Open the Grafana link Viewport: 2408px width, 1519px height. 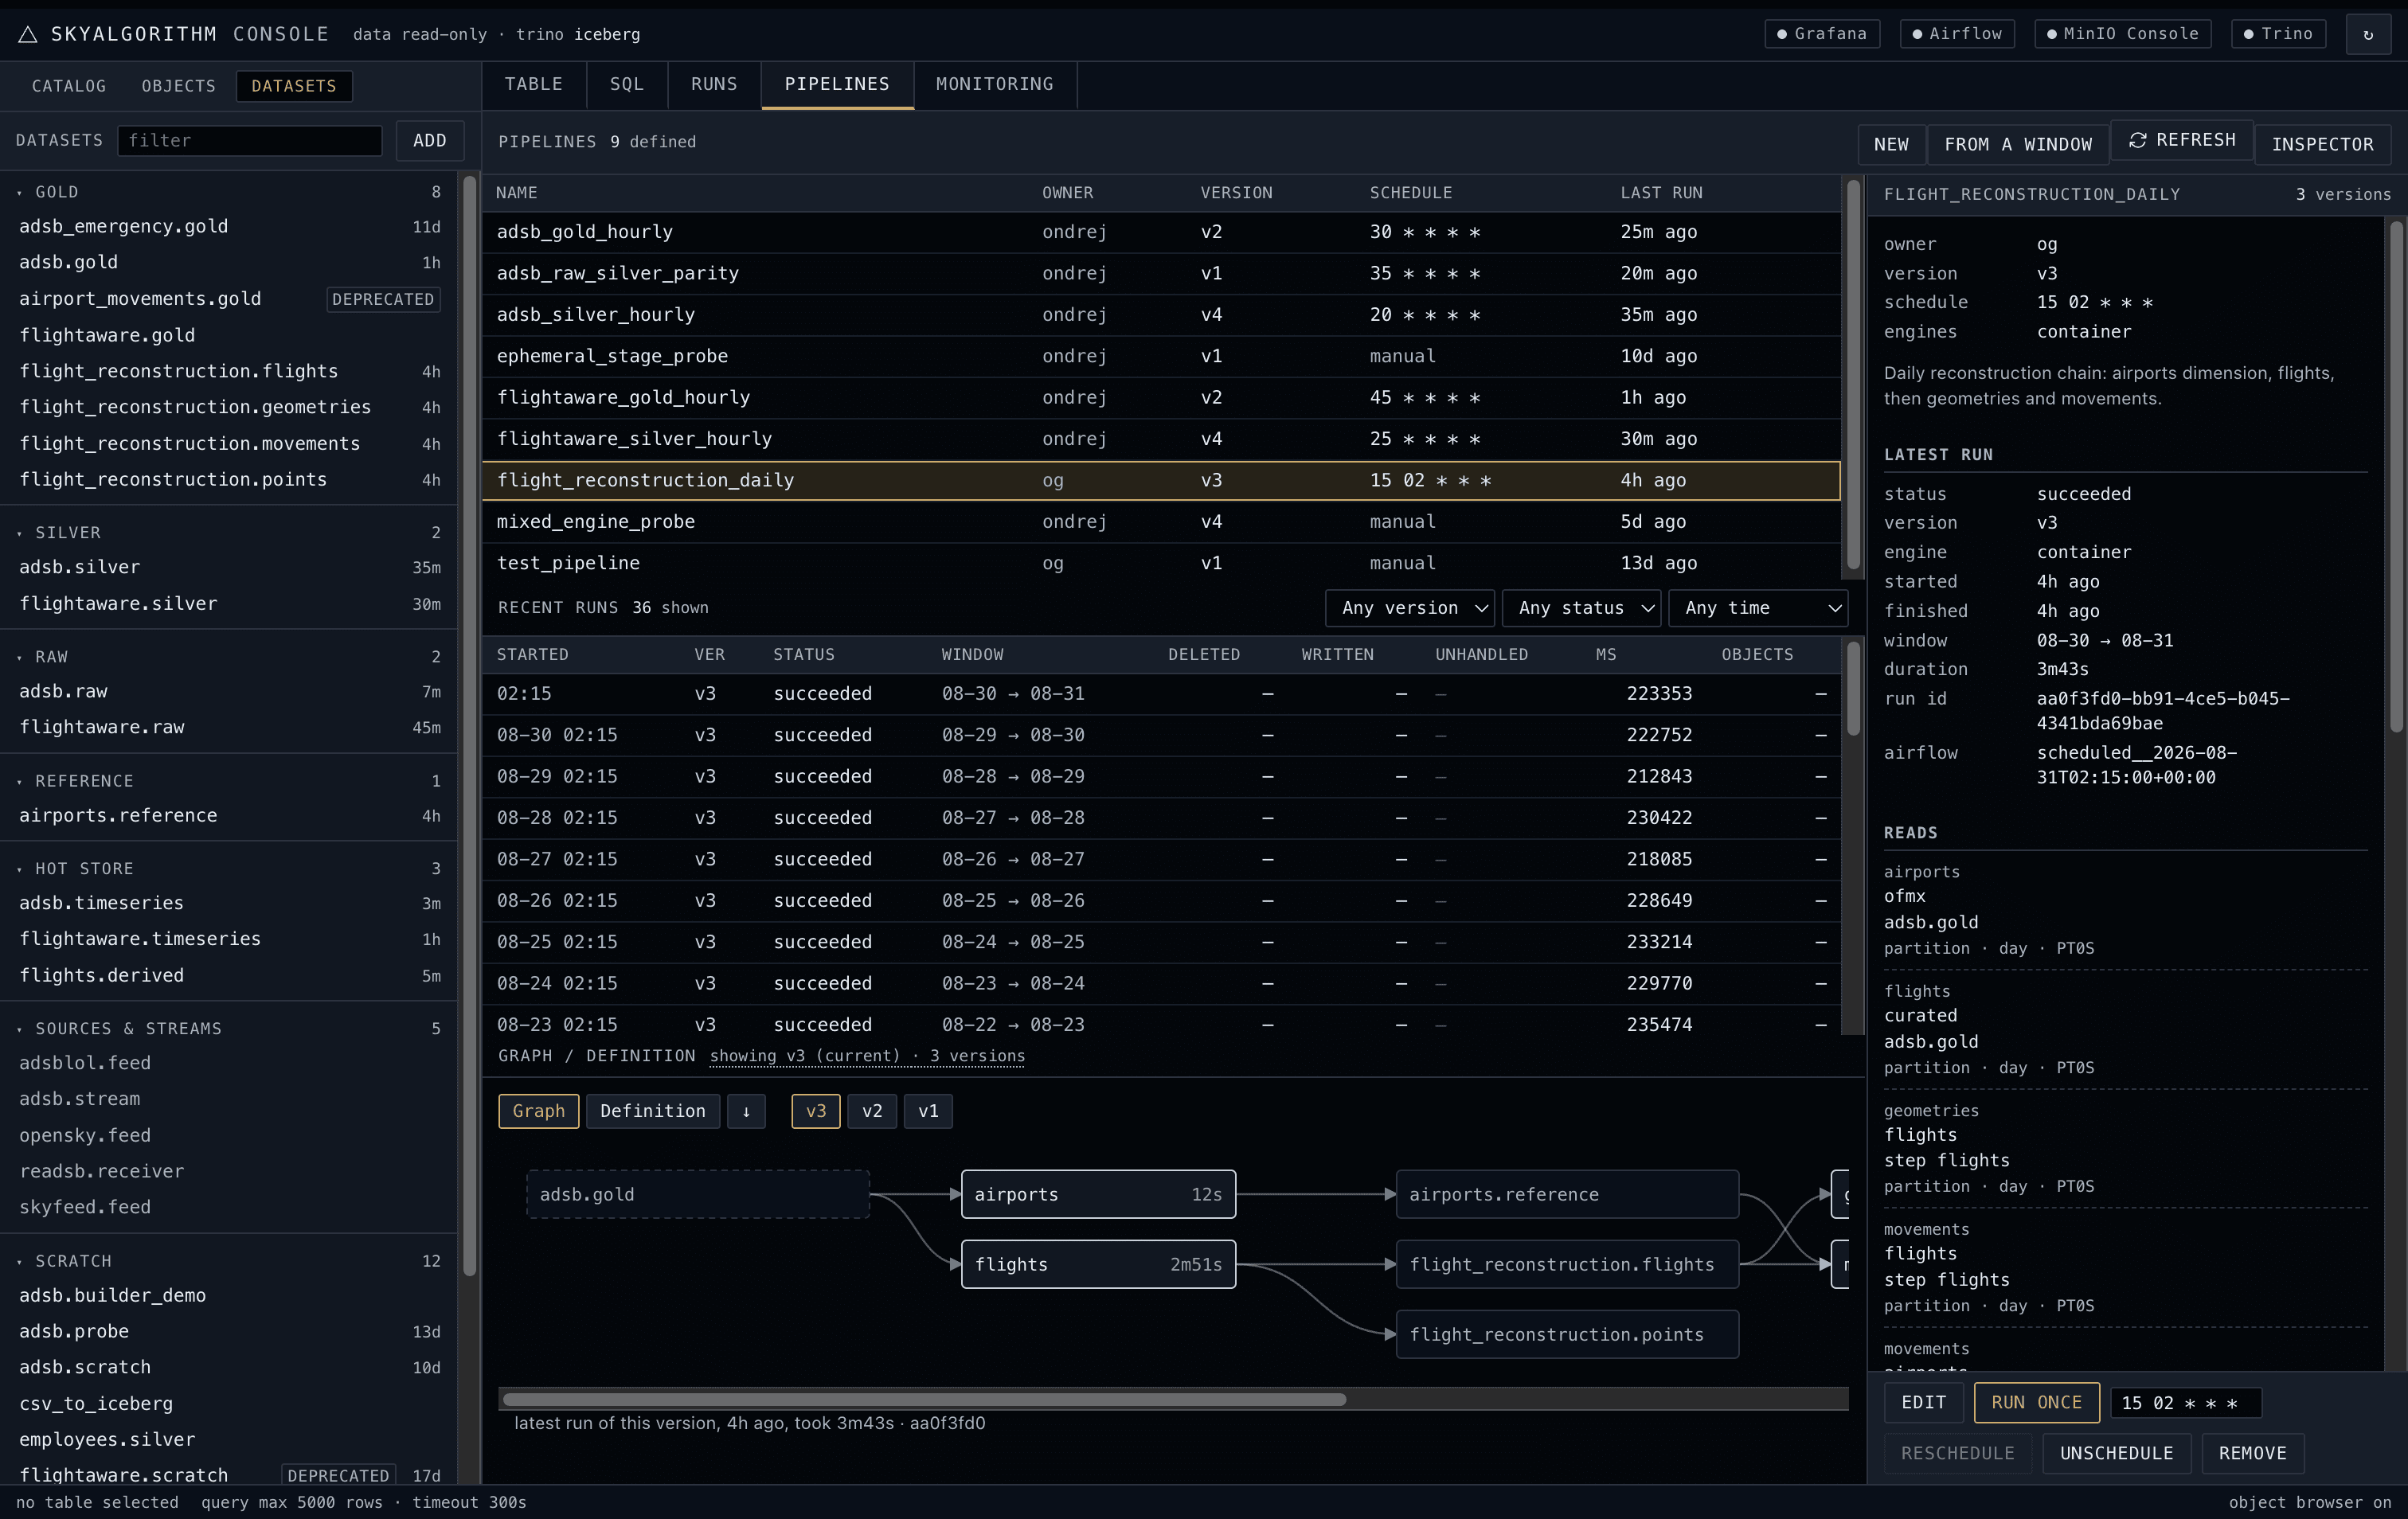click(x=1822, y=34)
